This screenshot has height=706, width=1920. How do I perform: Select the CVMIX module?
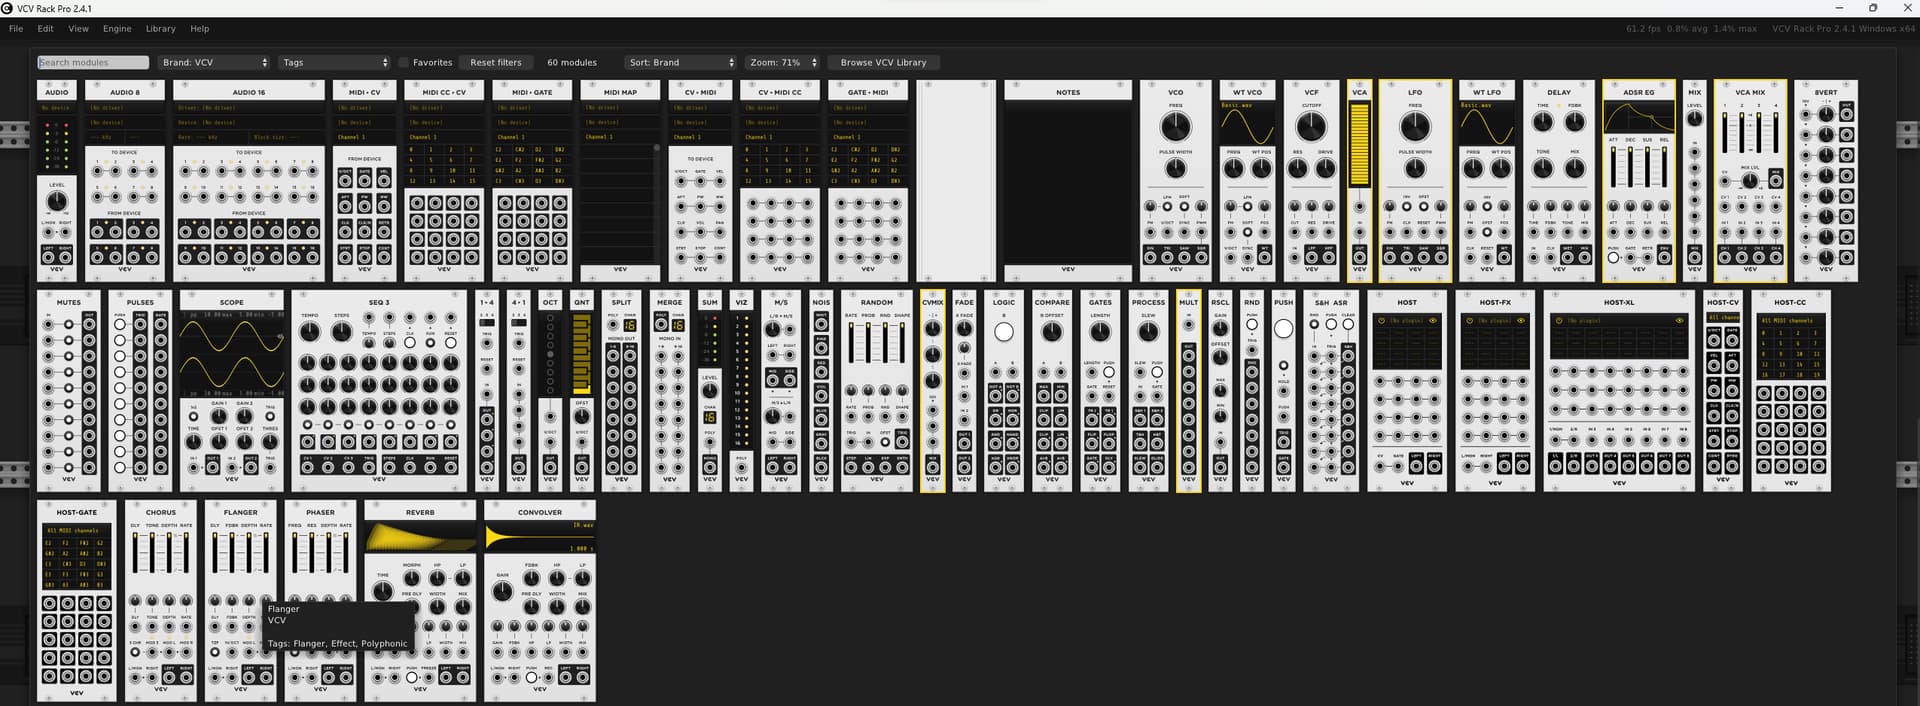click(x=933, y=391)
